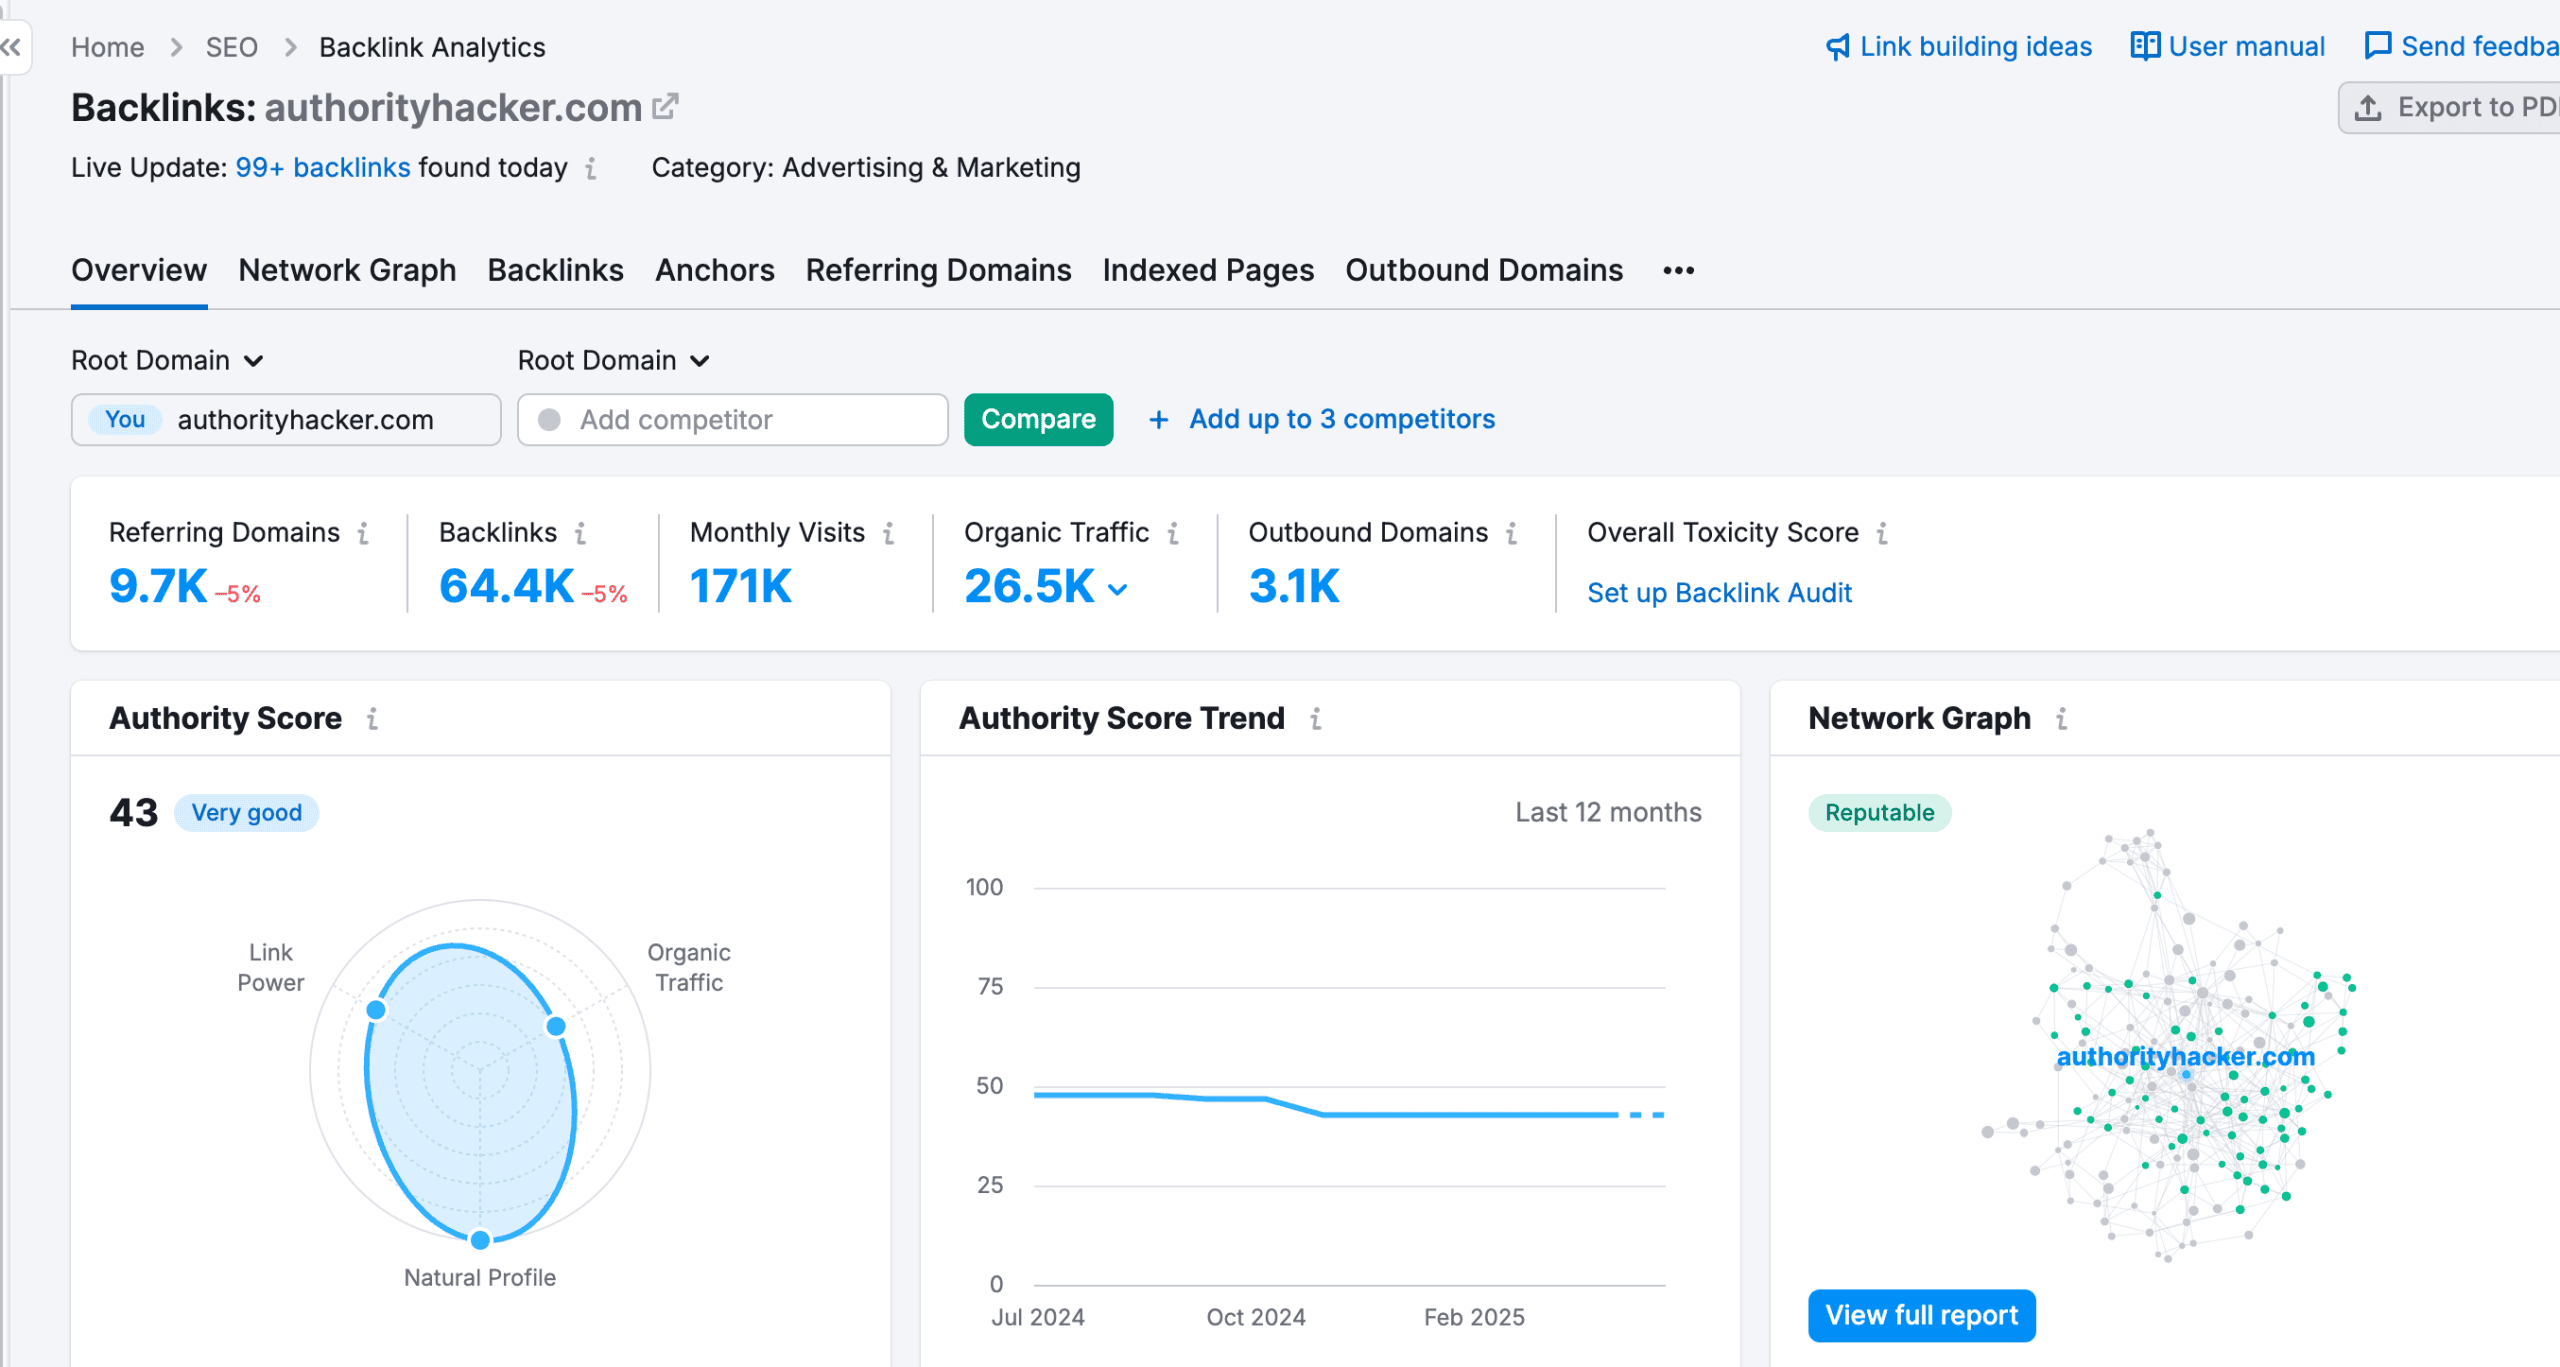2560x1367 pixels.
Task: Click View full report button
Action: (1921, 1315)
